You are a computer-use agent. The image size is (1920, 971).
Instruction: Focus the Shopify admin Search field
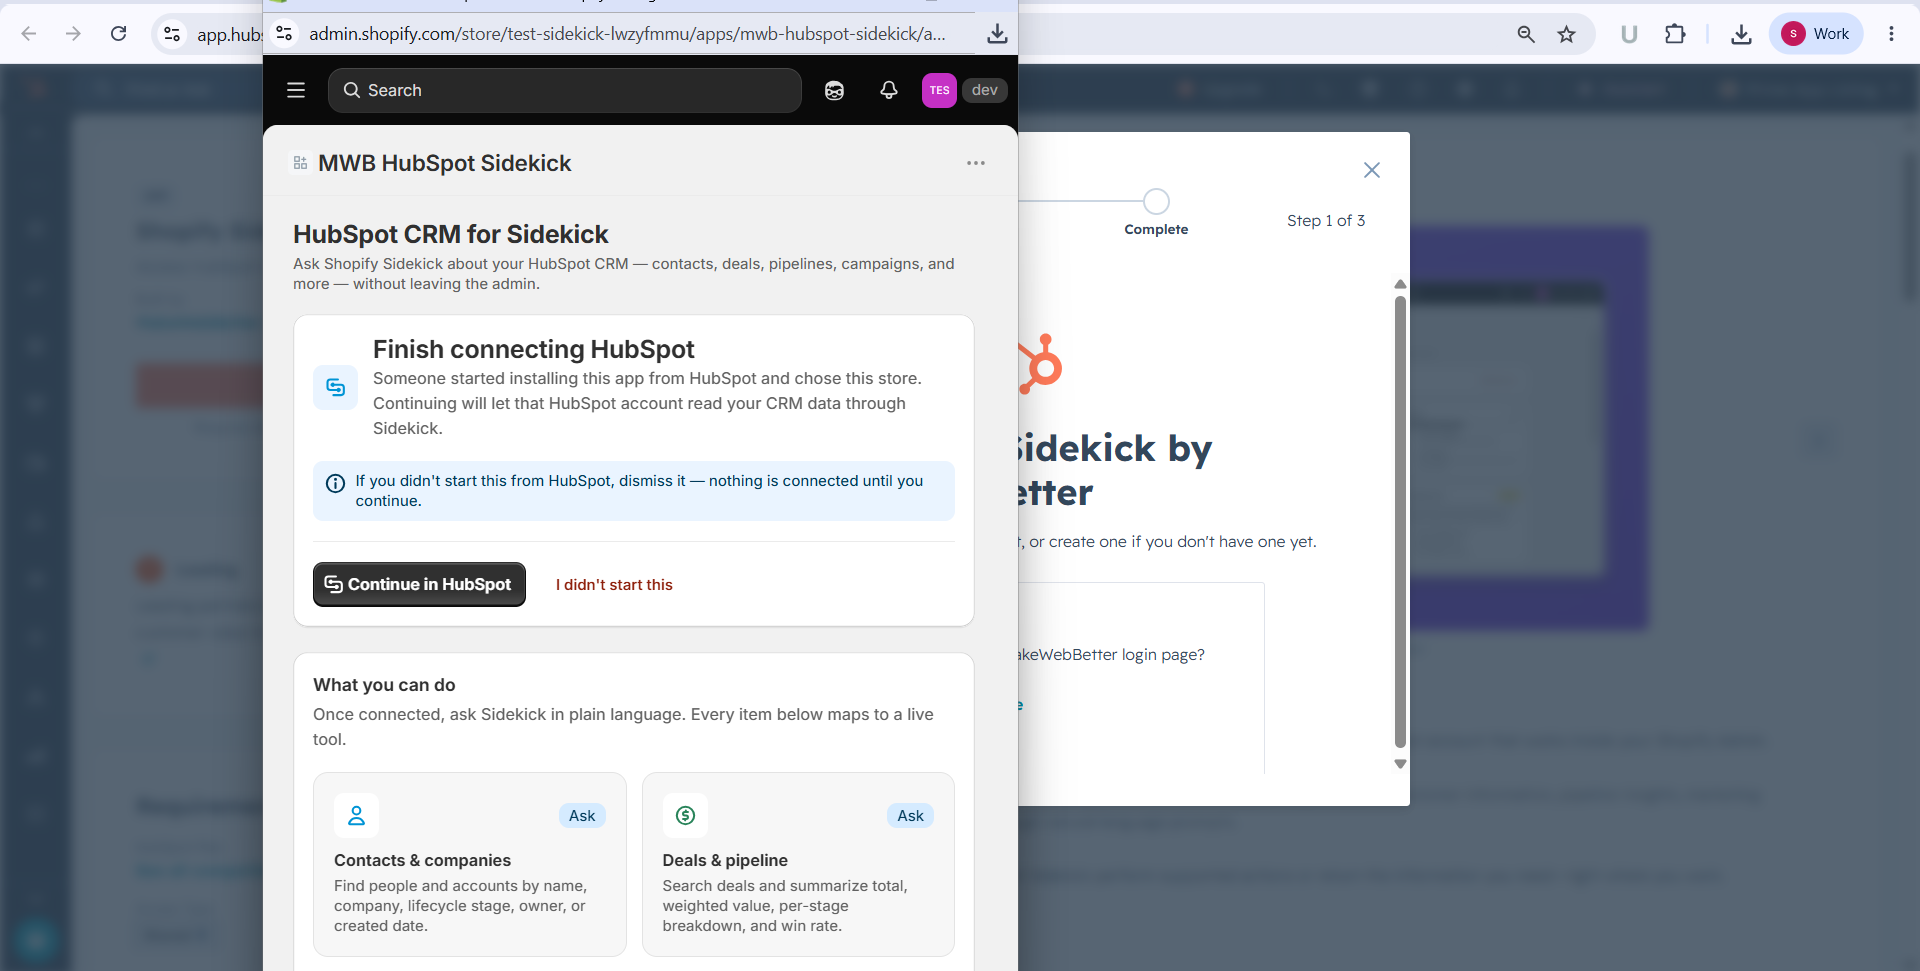pyautogui.click(x=565, y=90)
